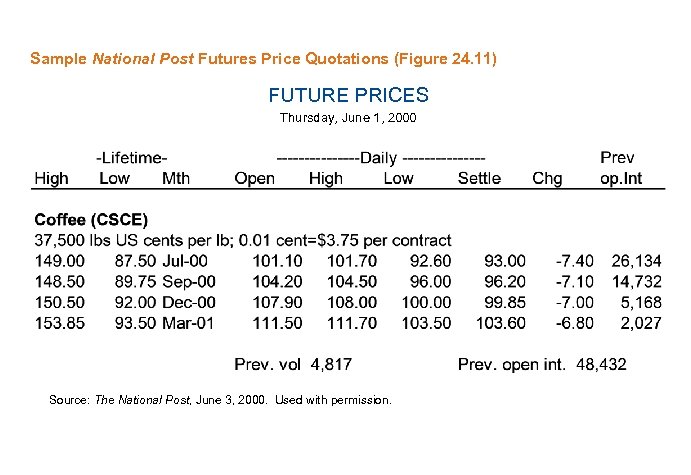The height and width of the screenshot is (475, 691).
Task: Select the Coffee (CSCE) commodity heading
Action: click(x=91, y=219)
